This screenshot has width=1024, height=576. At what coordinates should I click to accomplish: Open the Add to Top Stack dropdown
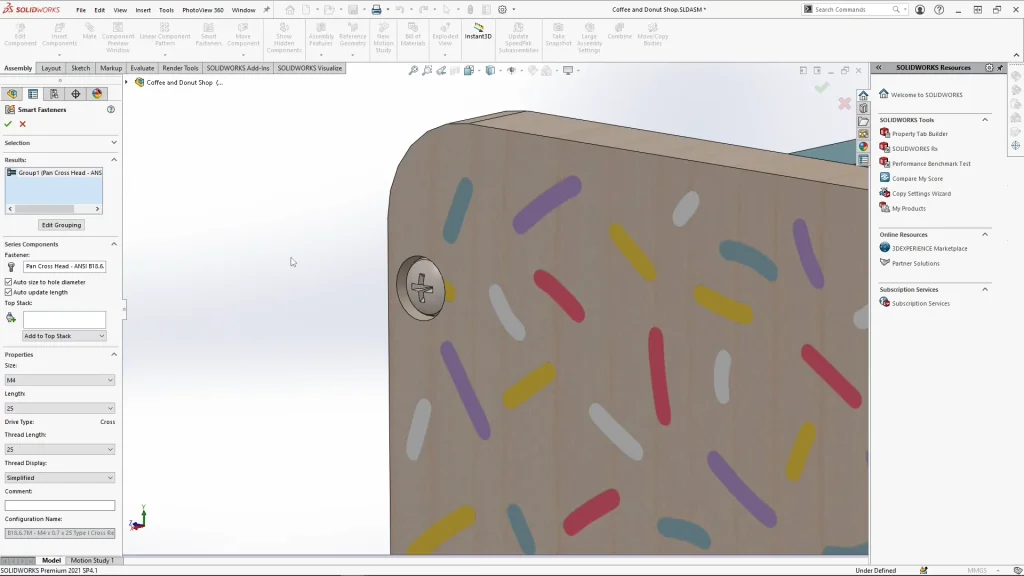coord(64,336)
